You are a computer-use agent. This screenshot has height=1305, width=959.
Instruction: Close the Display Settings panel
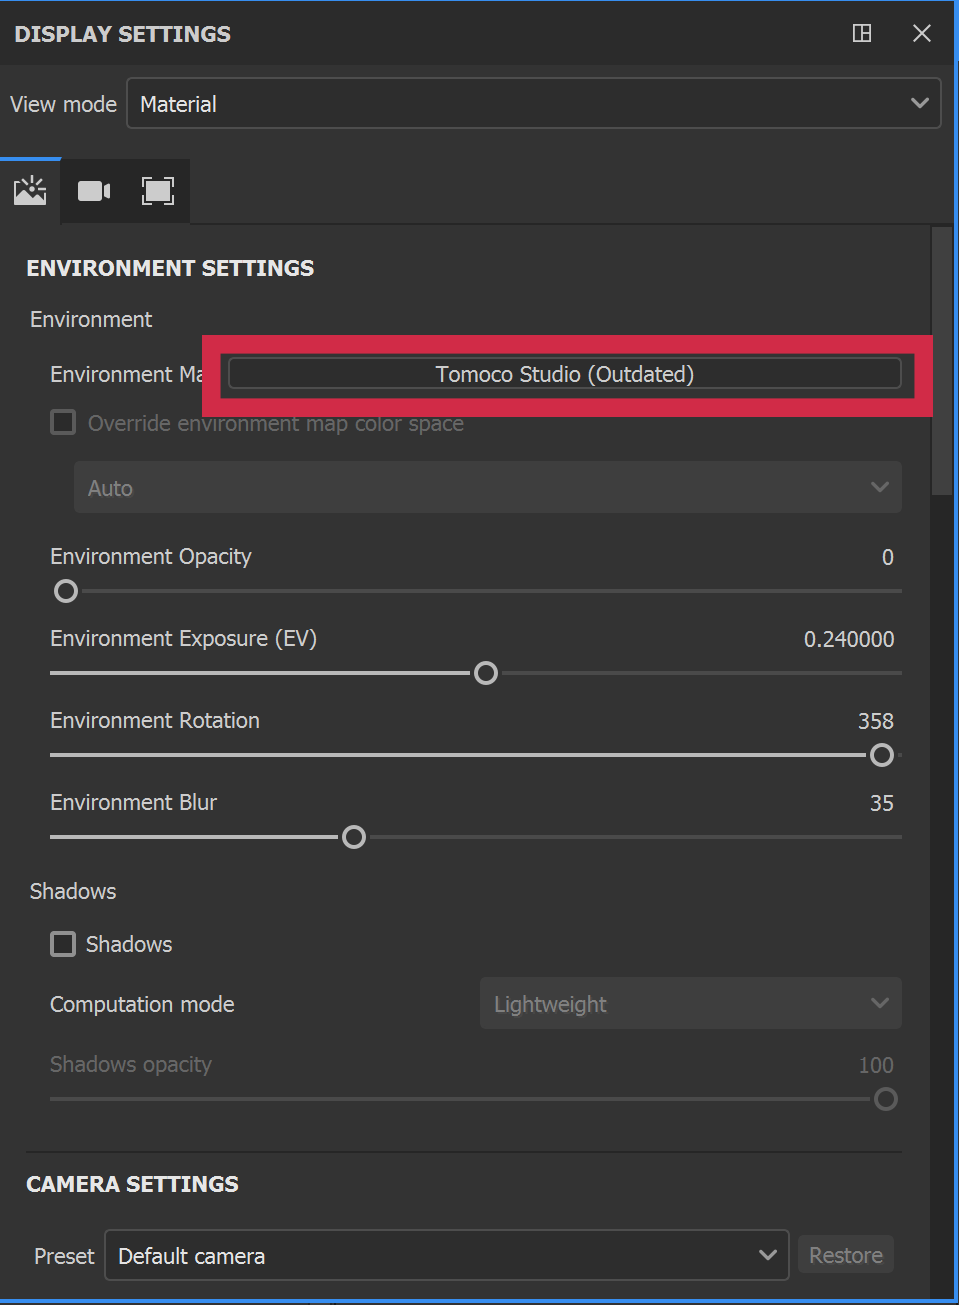(922, 34)
